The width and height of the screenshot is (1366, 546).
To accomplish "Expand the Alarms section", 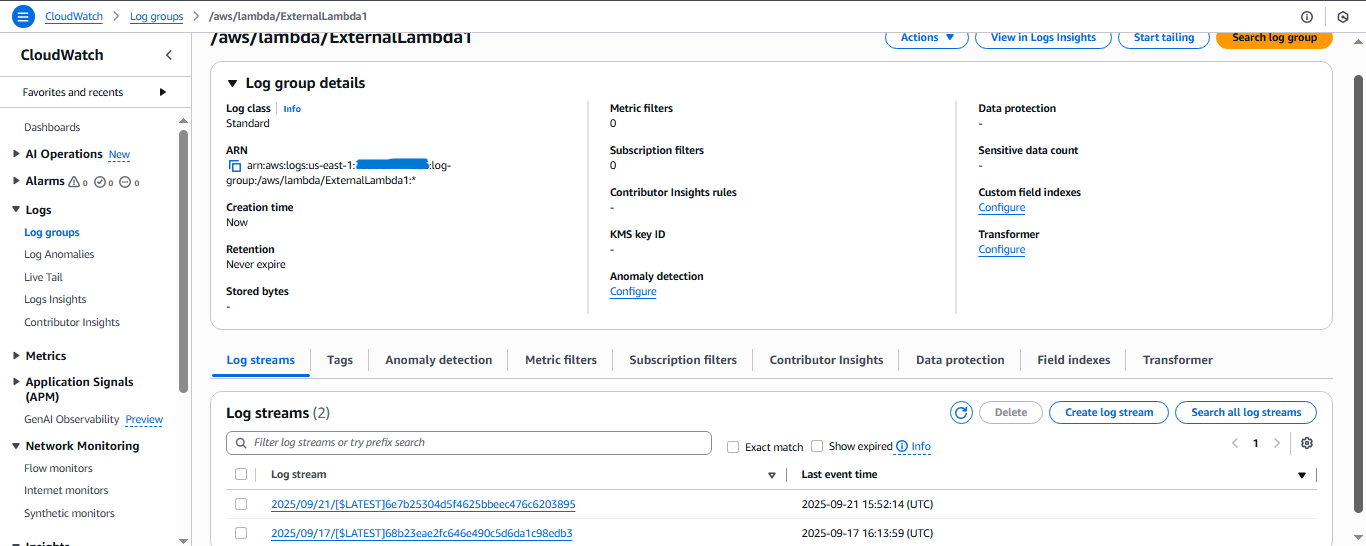I will [x=16, y=181].
